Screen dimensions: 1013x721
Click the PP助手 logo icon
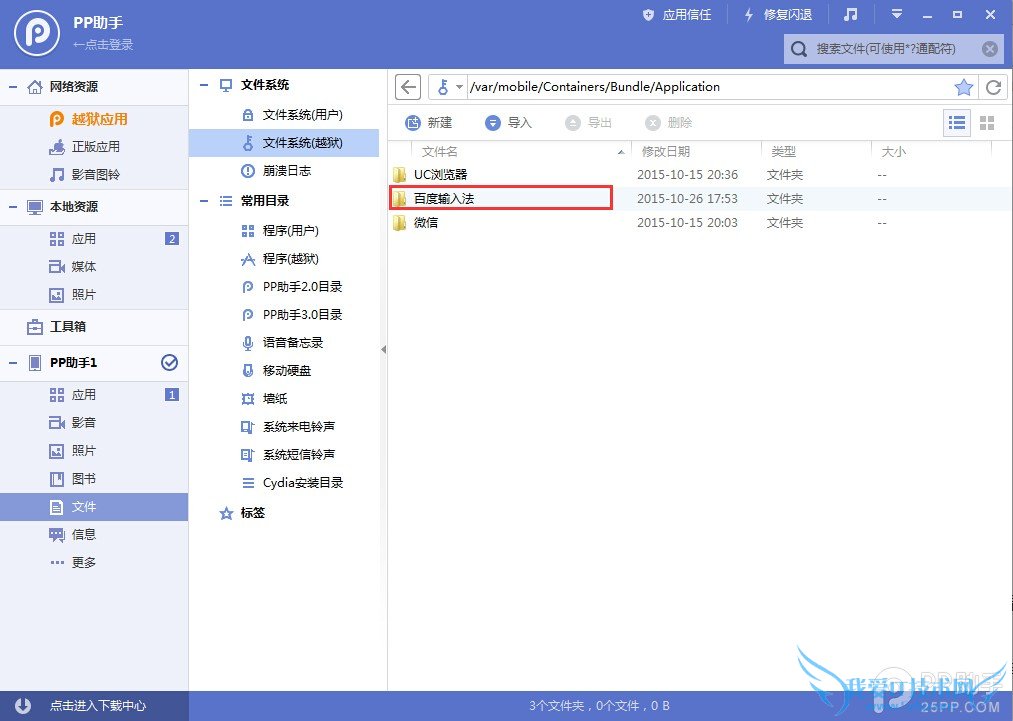pos(37,33)
